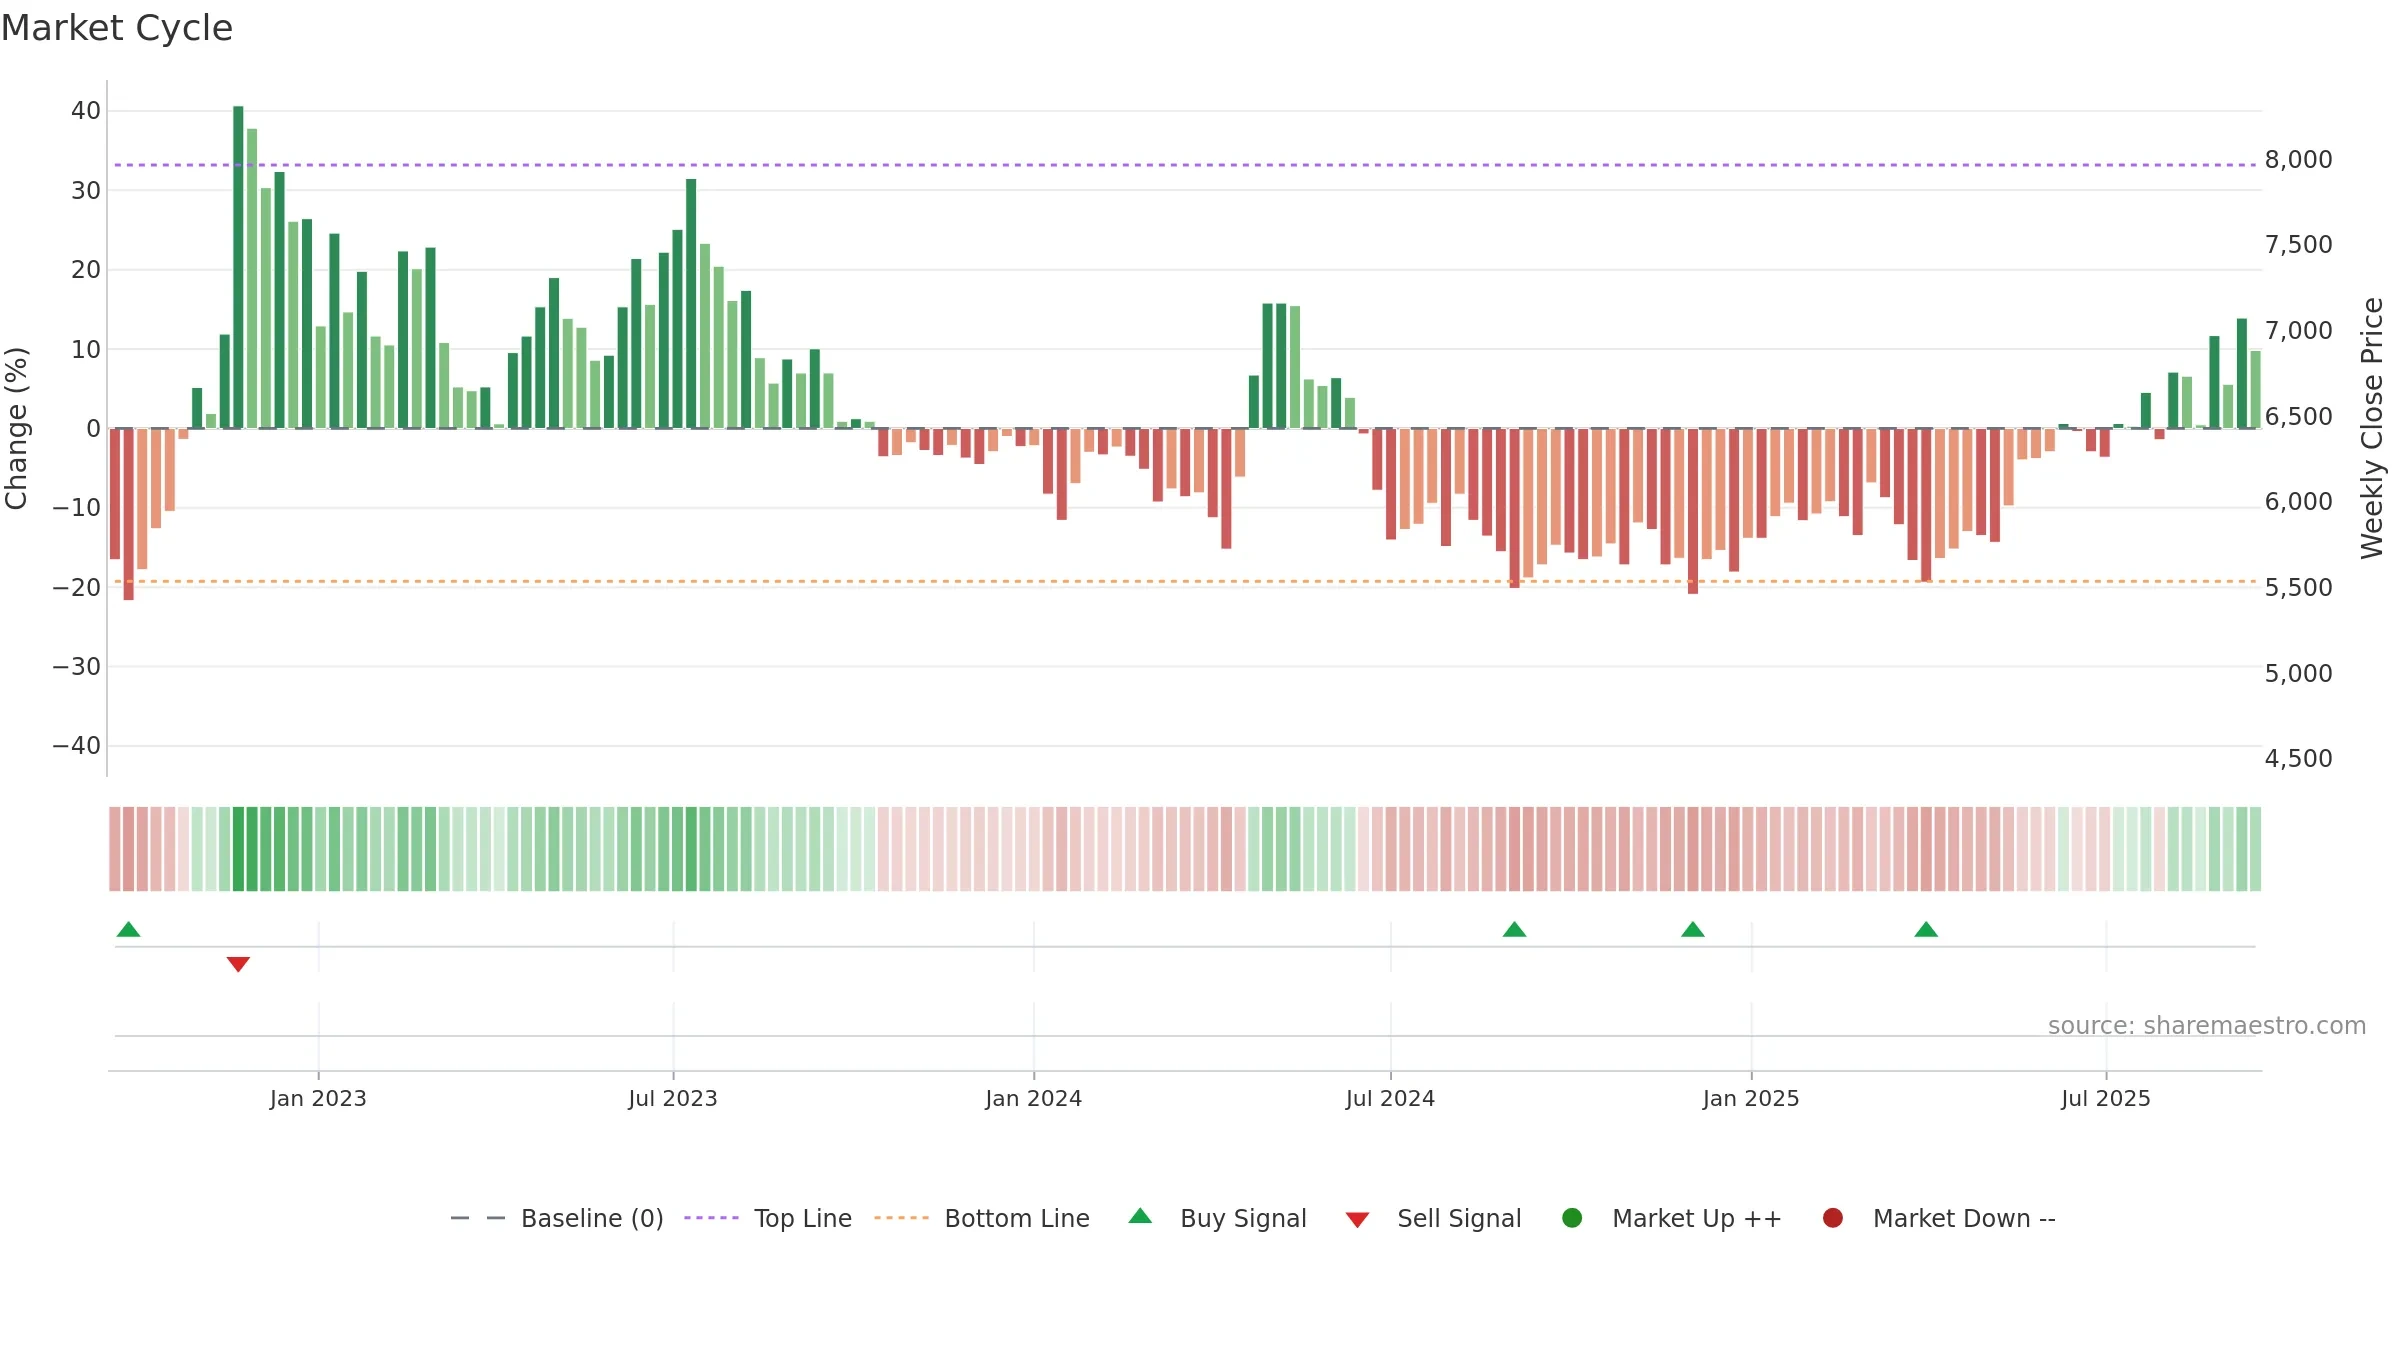The width and height of the screenshot is (2400, 1350).
Task: Click the Jul 2023 axis label
Action: [x=673, y=1099]
